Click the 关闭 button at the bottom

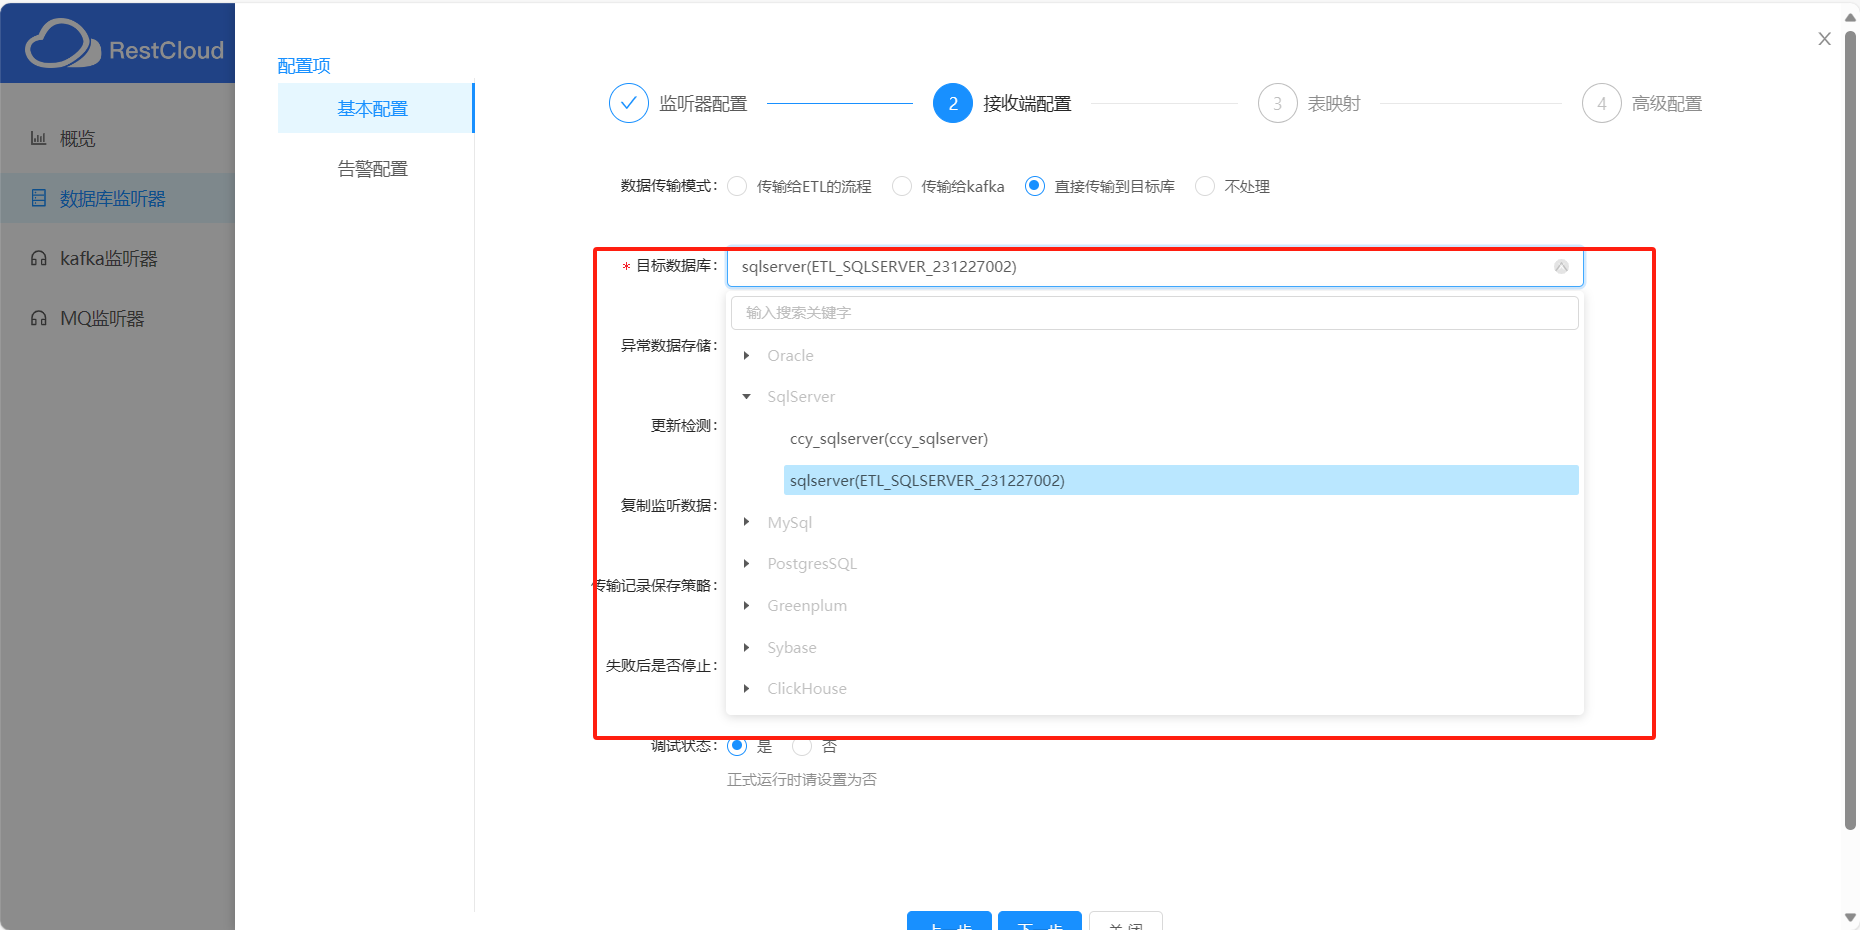click(1126, 922)
